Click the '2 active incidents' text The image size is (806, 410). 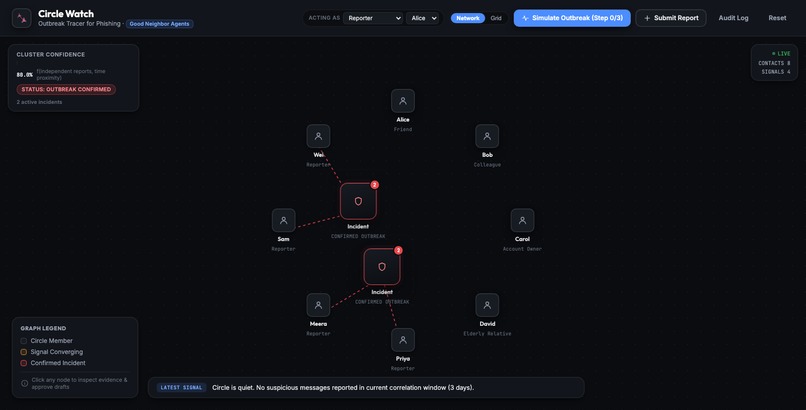point(39,102)
